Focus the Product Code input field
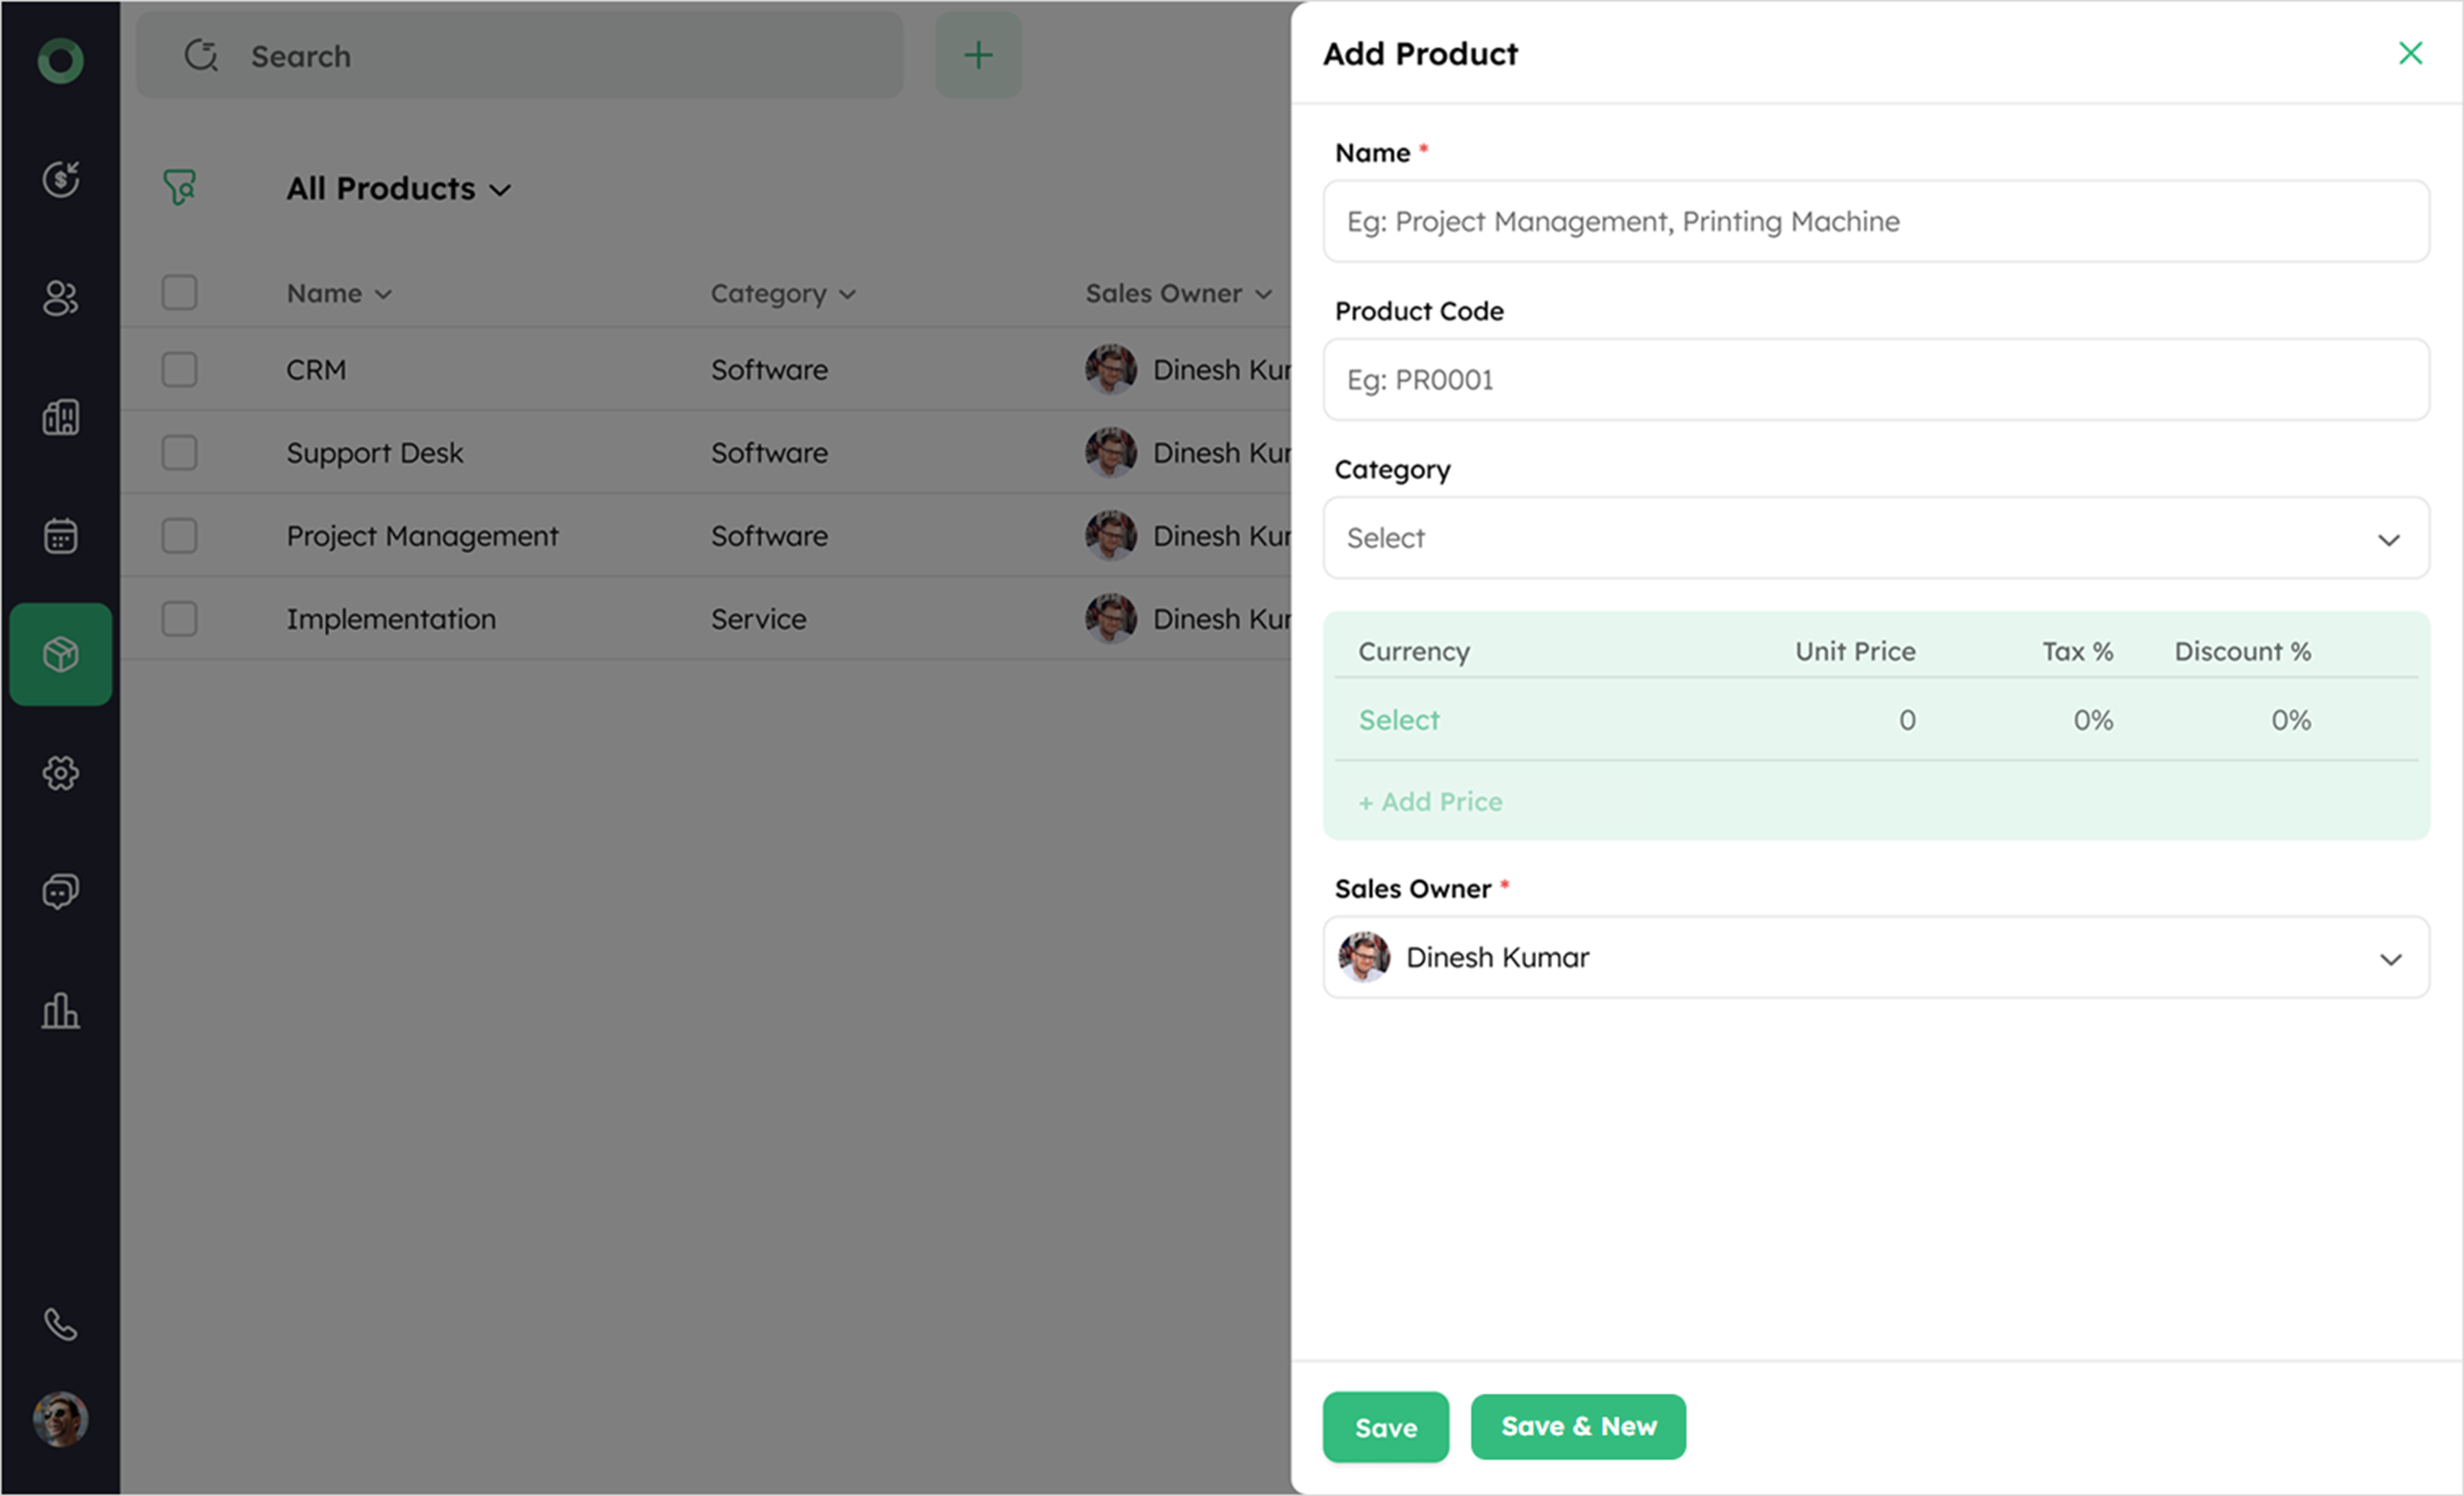 pyautogui.click(x=1875, y=380)
